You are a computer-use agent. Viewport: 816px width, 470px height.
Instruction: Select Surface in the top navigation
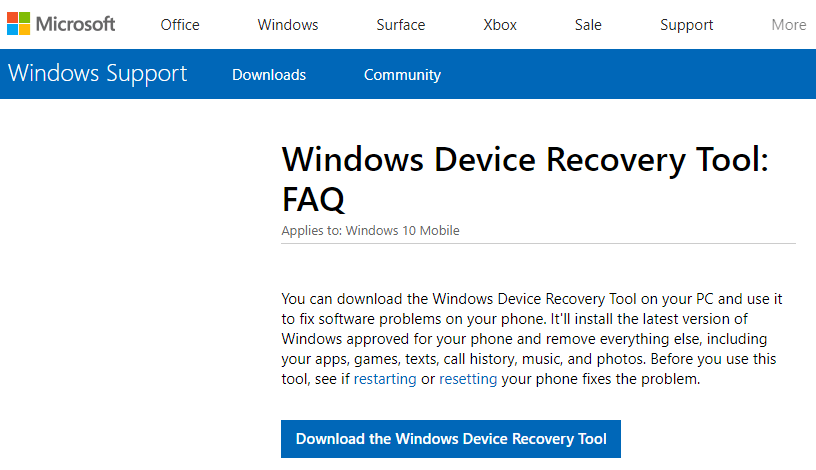pos(401,24)
